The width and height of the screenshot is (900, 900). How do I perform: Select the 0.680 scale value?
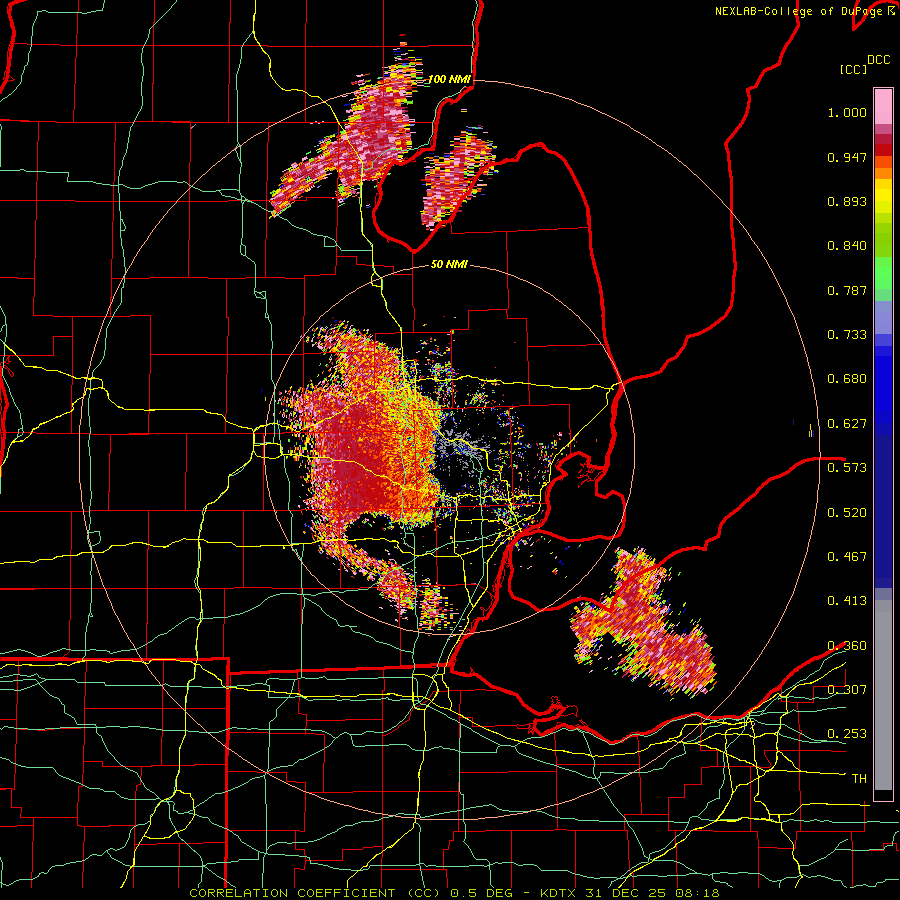(847, 379)
